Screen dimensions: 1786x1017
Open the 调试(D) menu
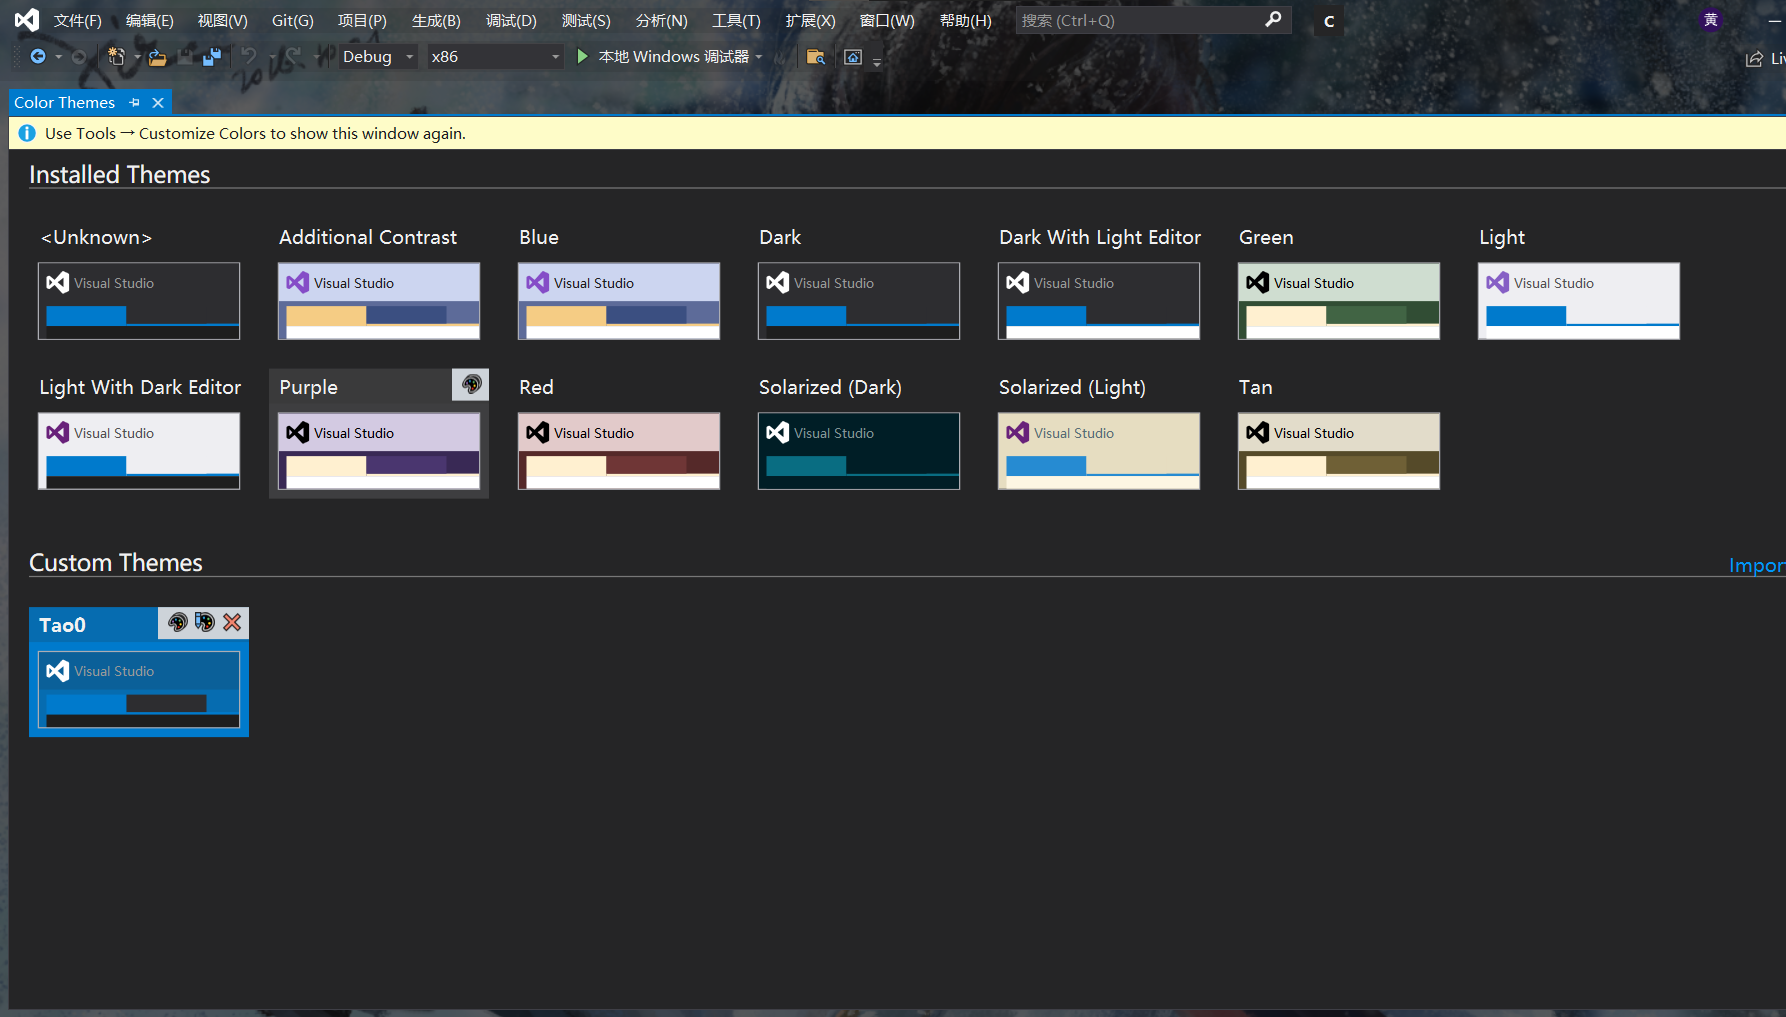click(511, 20)
